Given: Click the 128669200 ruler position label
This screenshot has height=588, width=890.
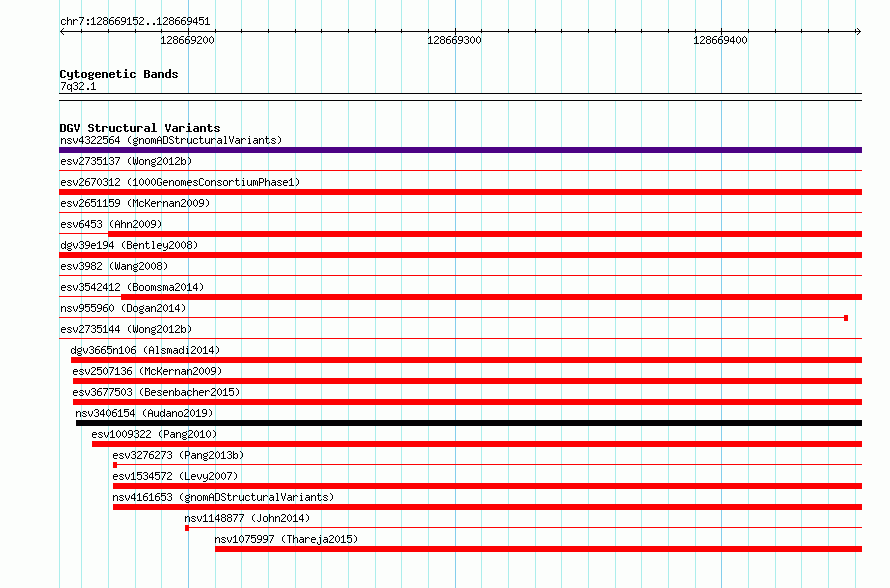Looking at the screenshot, I should pyautogui.click(x=187, y=40).
